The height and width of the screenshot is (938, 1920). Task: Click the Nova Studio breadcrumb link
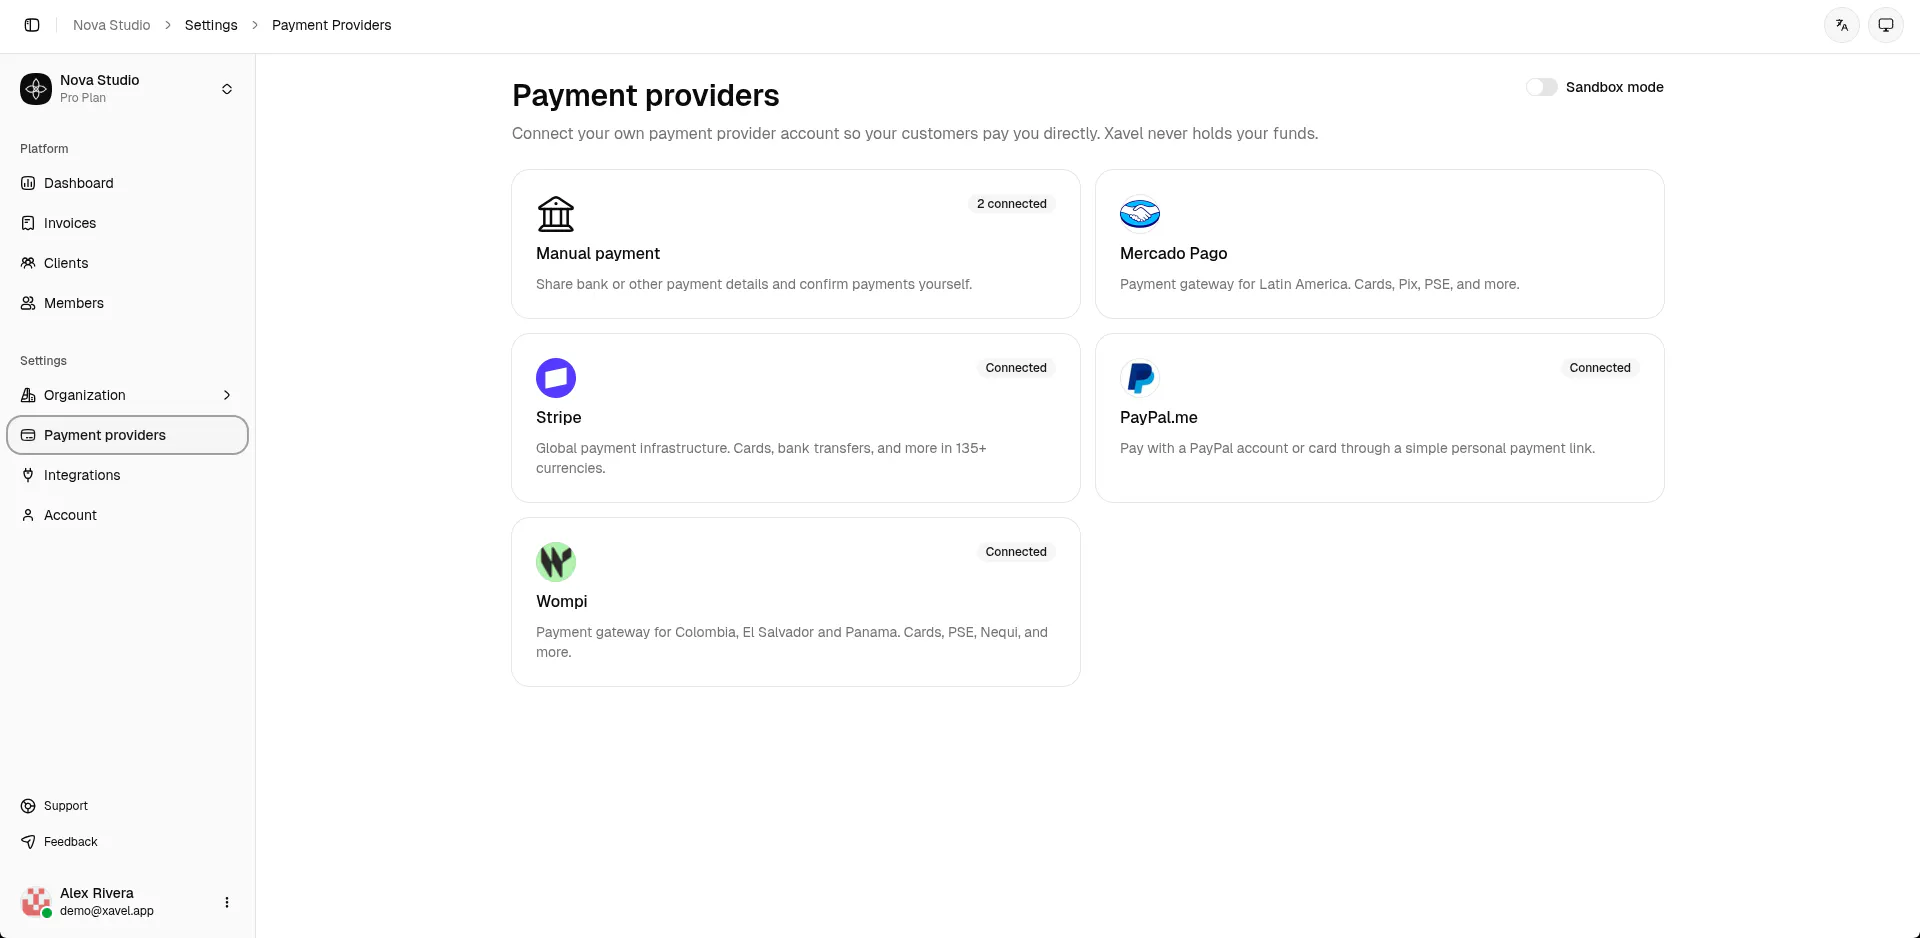111,25
